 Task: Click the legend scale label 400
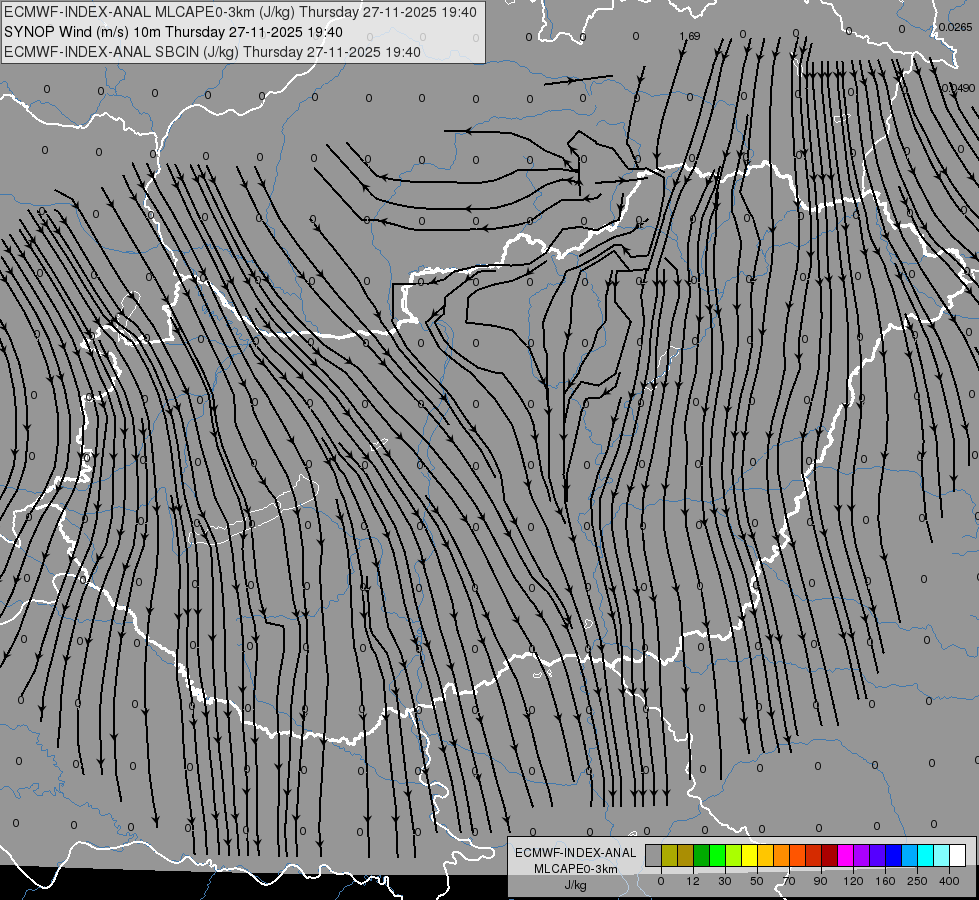(x=949, y=881)
